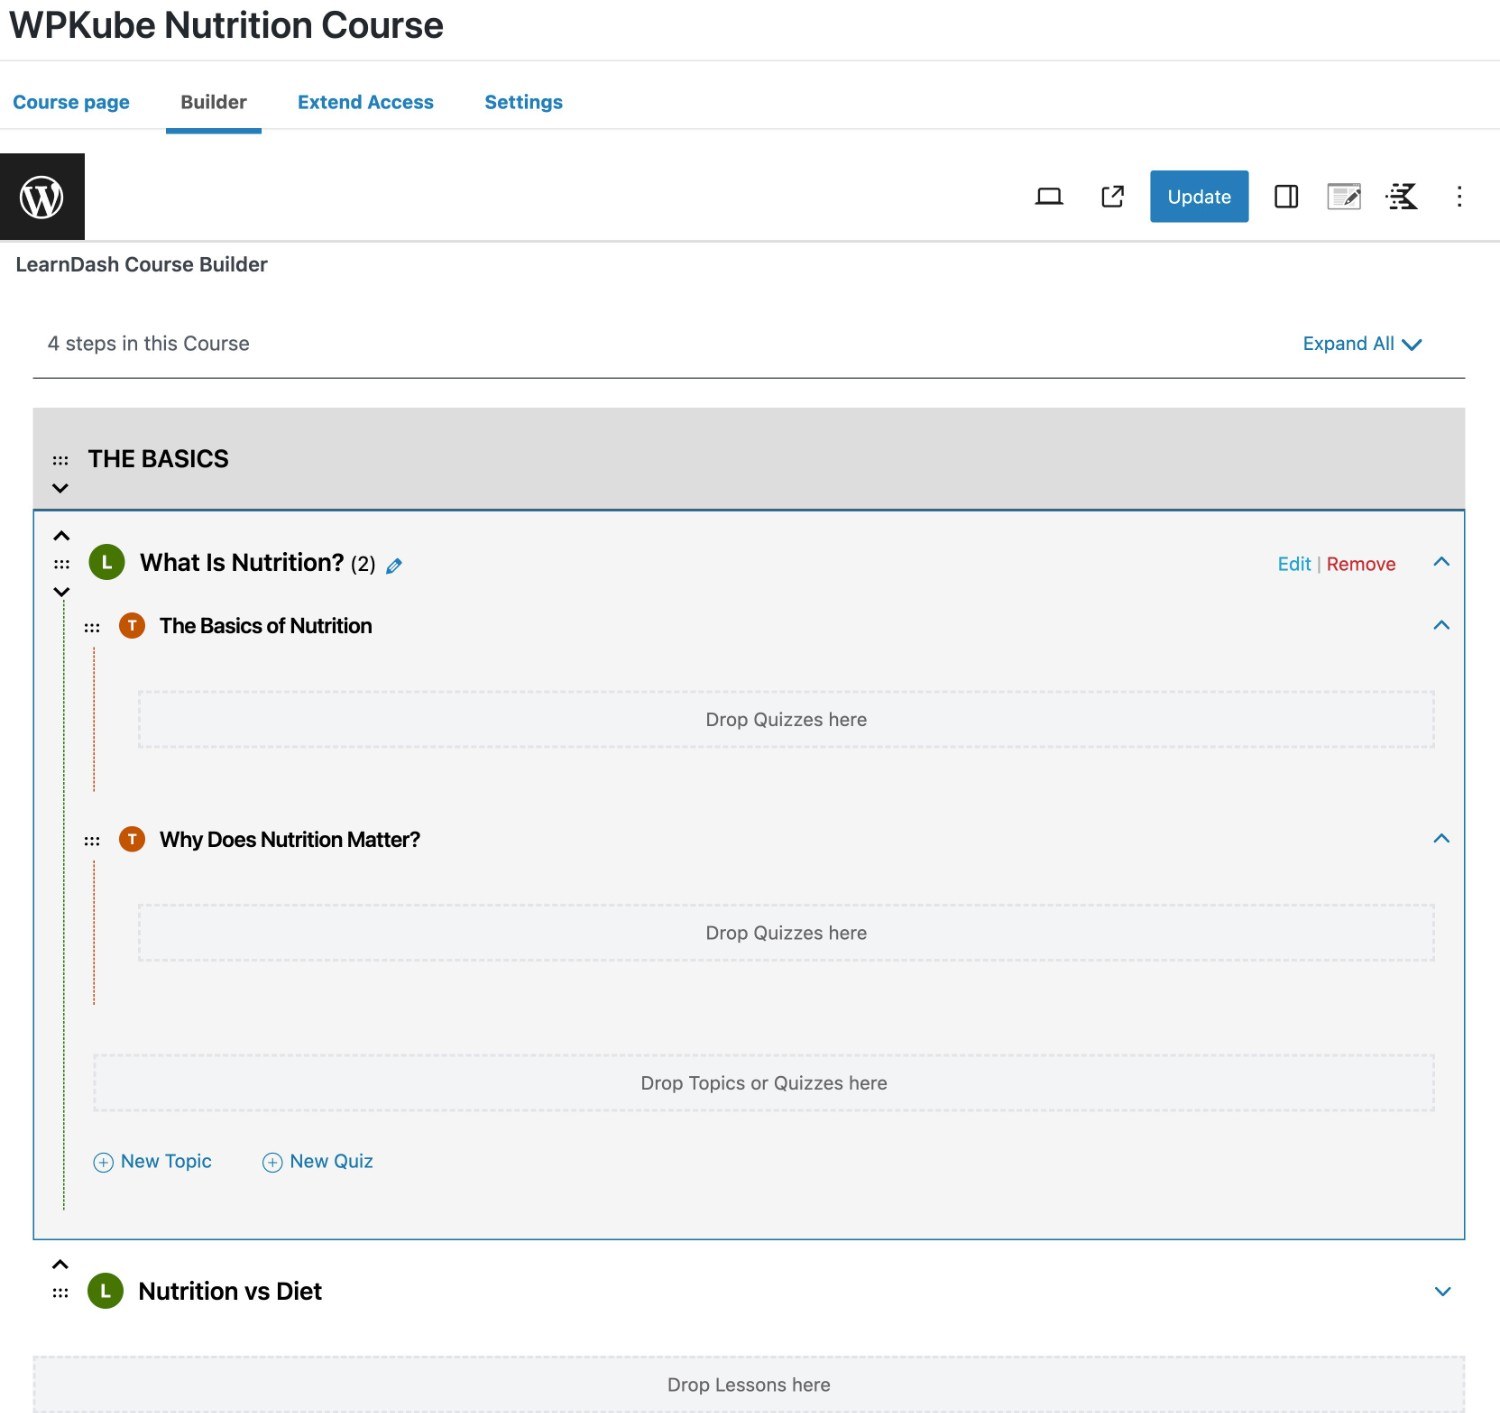
Task: Collapse the What Is Nutrition lesson
Action: tap(1441, 562)
